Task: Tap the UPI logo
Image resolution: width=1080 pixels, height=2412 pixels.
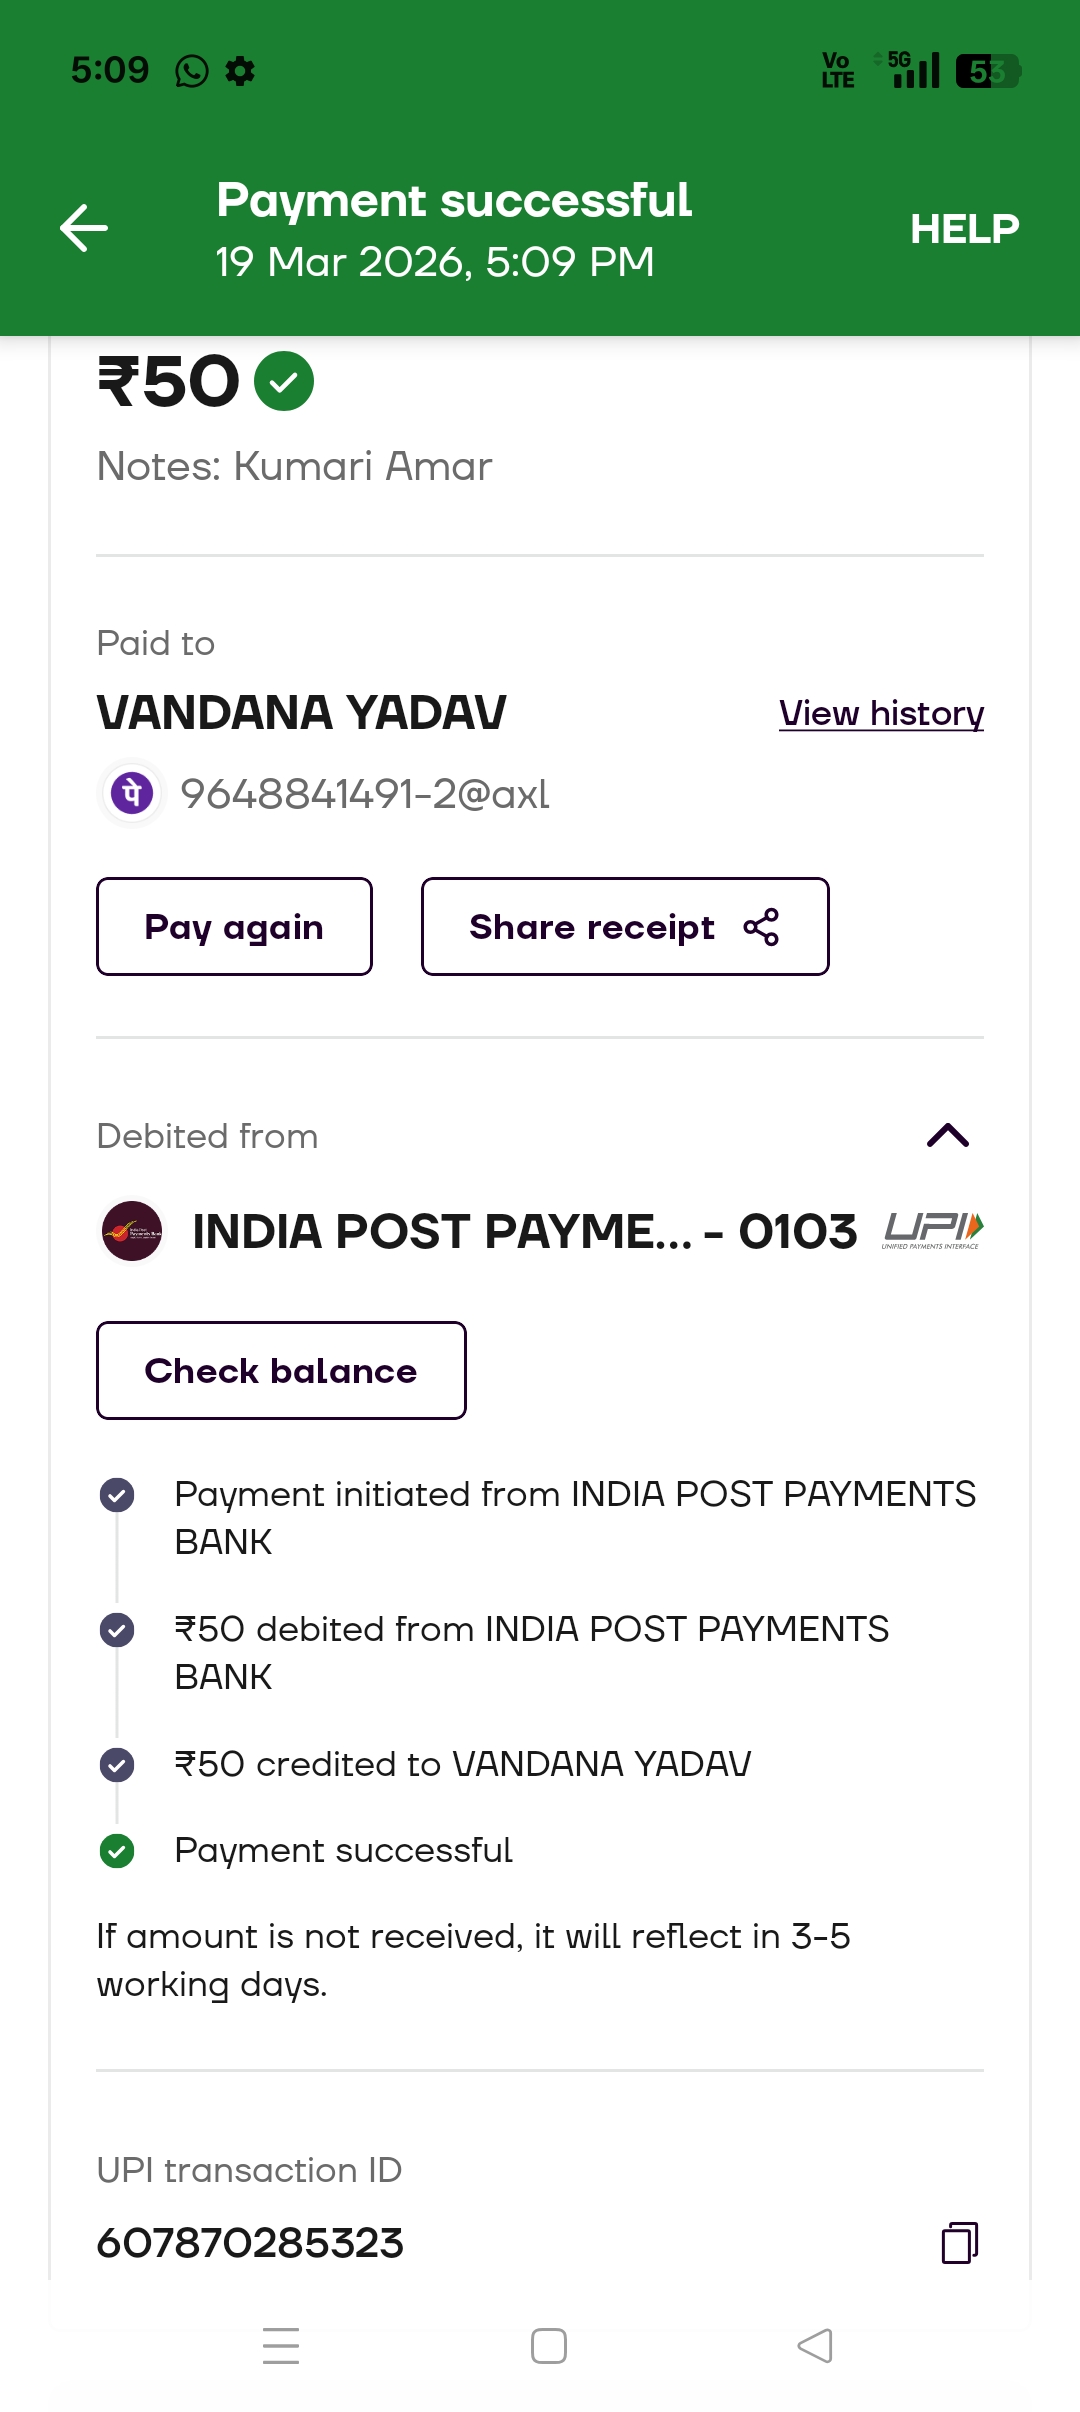Action: tap(933, 1230)
